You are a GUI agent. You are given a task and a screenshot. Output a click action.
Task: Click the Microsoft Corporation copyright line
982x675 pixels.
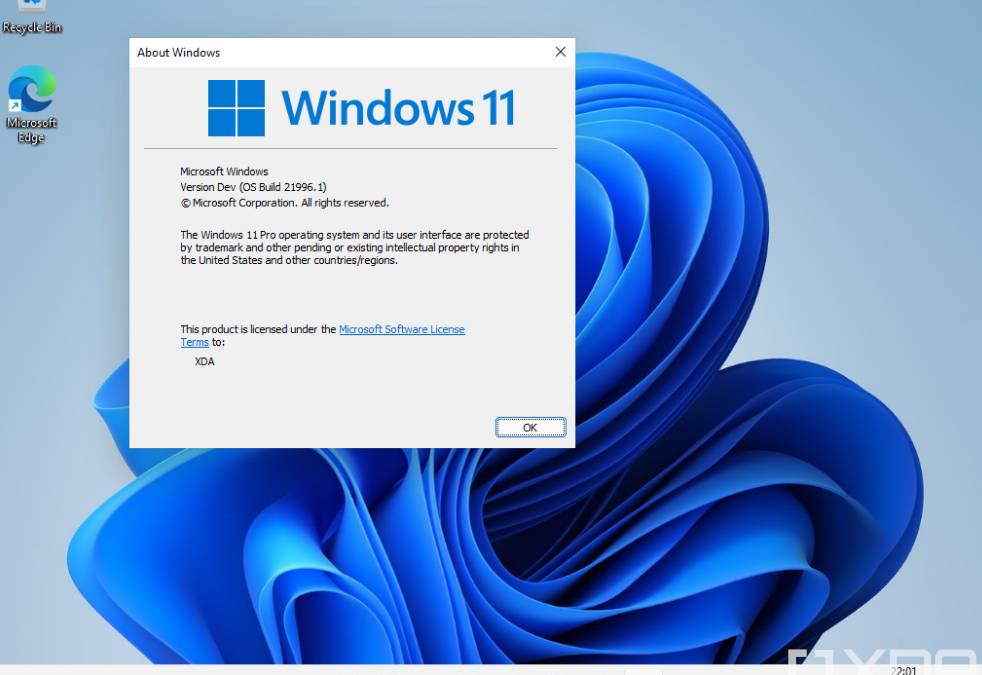tap(284, 203)
